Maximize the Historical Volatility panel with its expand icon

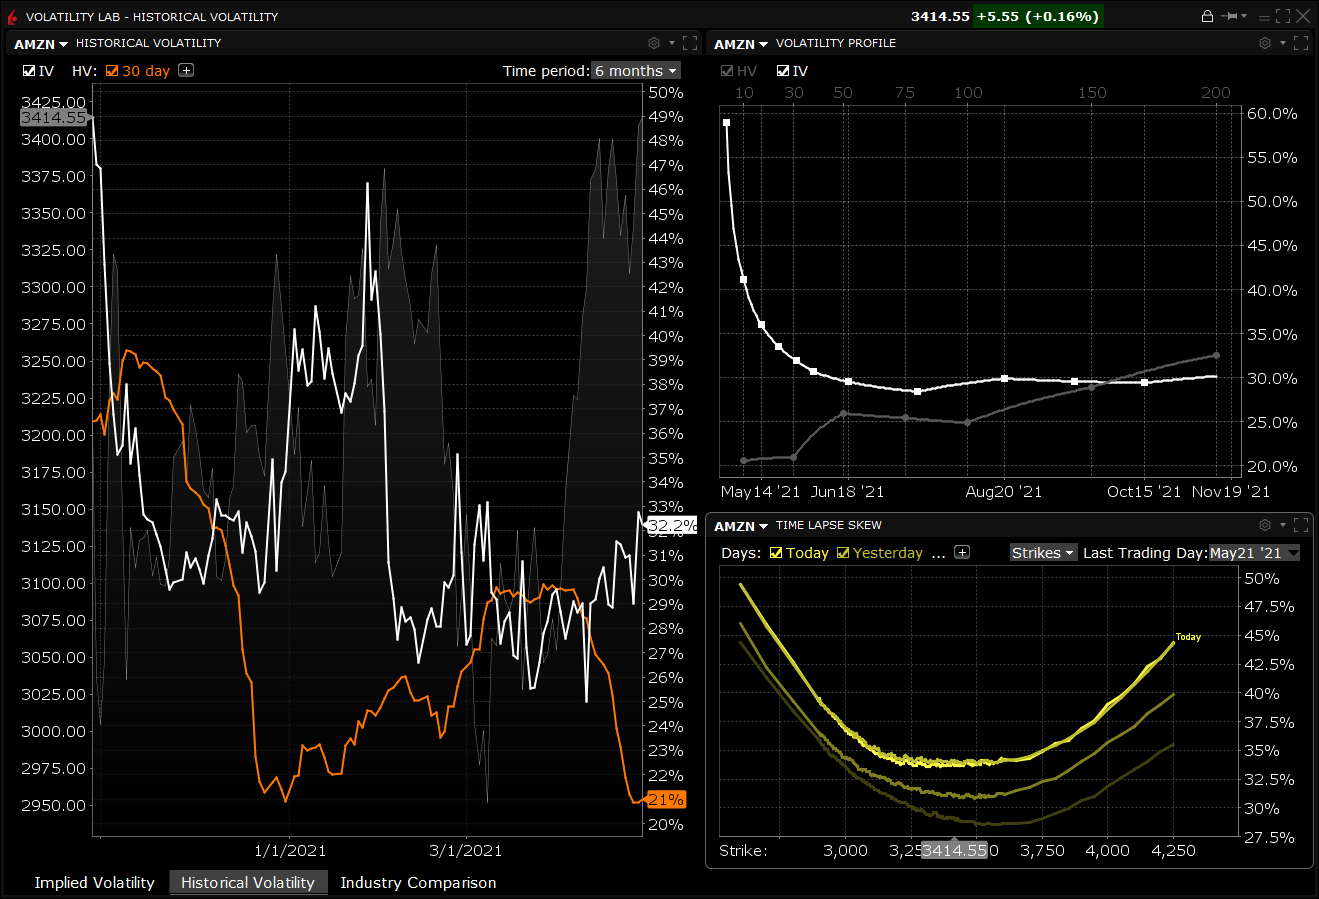tap(689, 43)
